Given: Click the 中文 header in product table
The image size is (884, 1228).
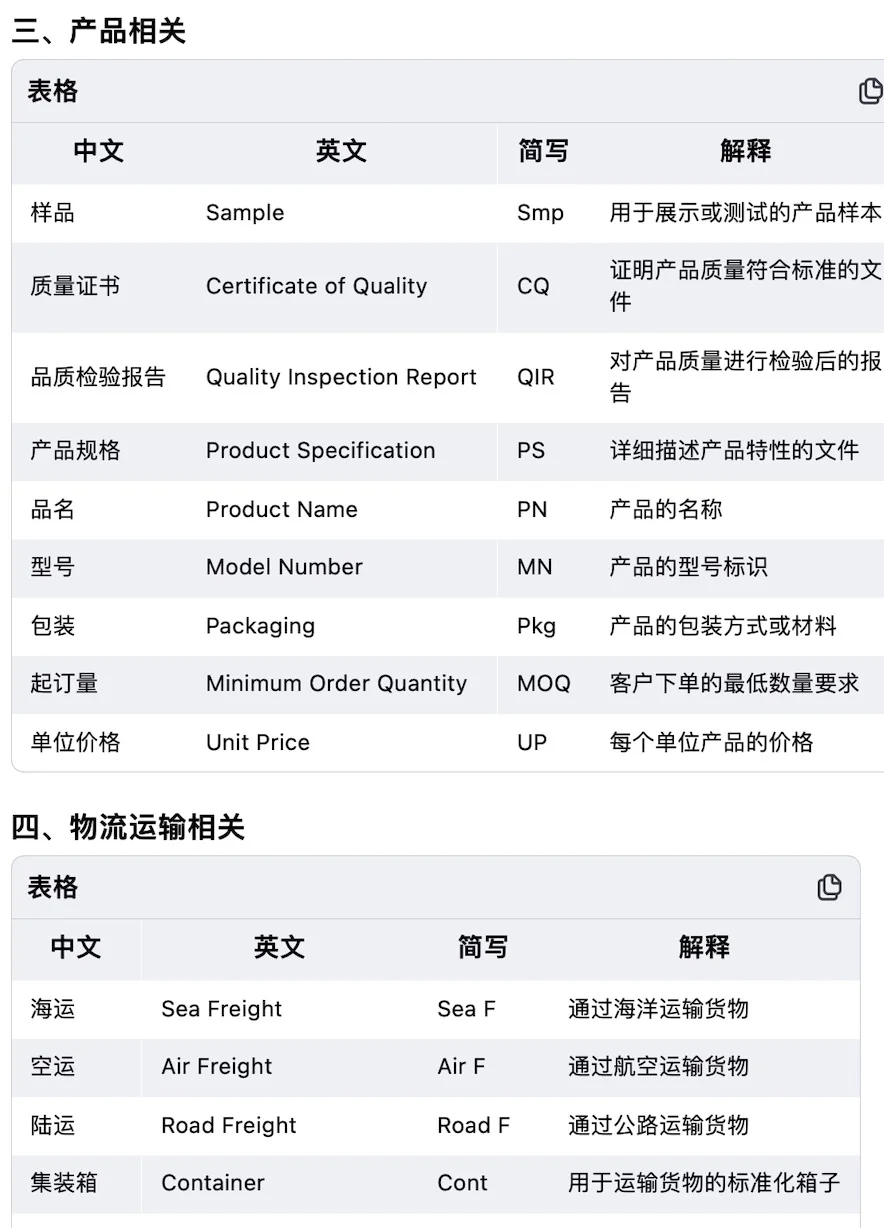Looking at the screenshot, I should click(x=98, y=151).
